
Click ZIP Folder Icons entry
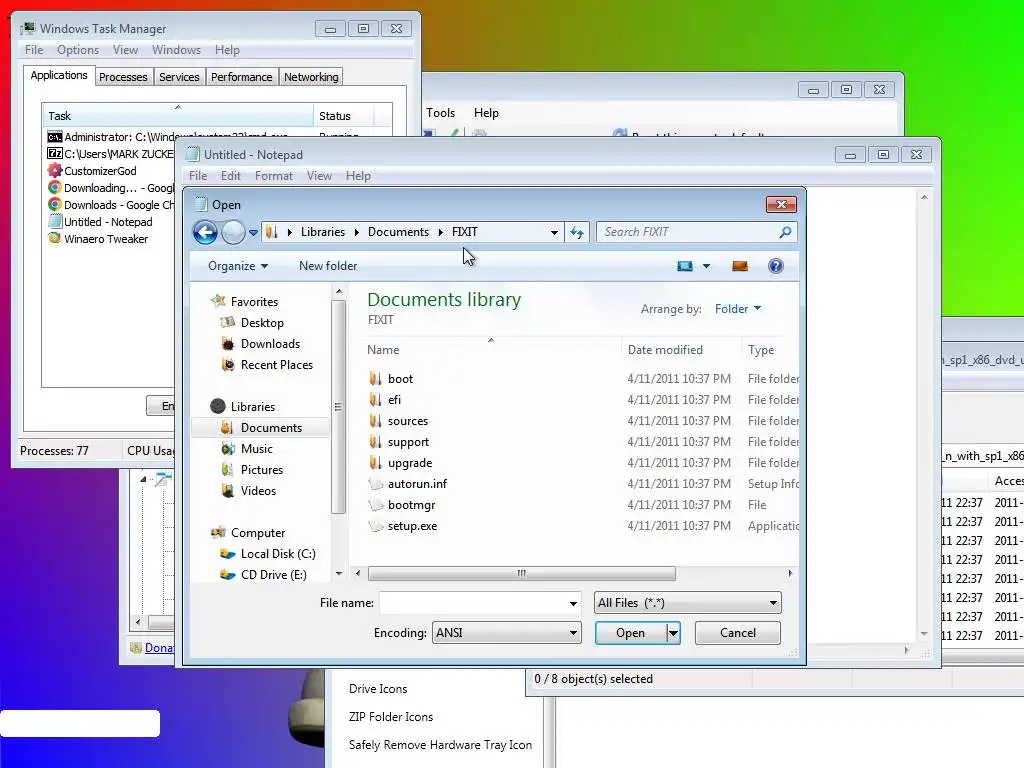click(391, 716)
